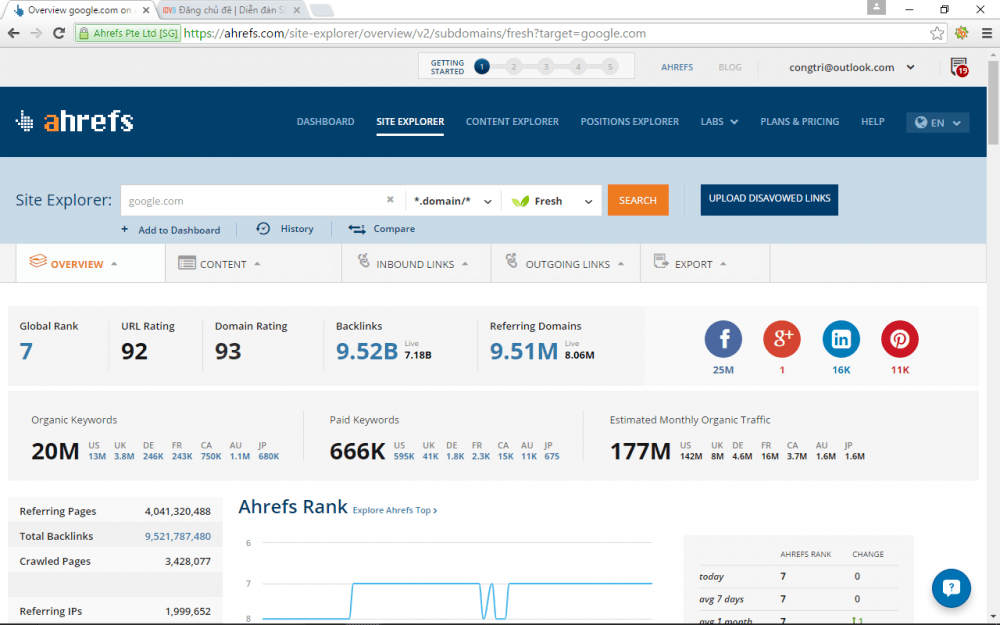
Task: Click the ahrefs logo
Action: [x=75, y=121]
